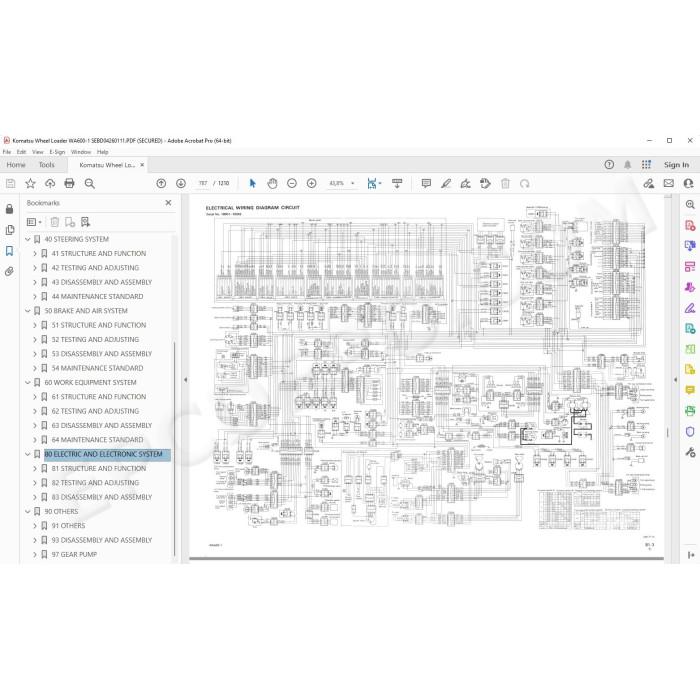Close the Bookmarks panel
This screenshot has width=700, height=700.
[x=168, y=203]
